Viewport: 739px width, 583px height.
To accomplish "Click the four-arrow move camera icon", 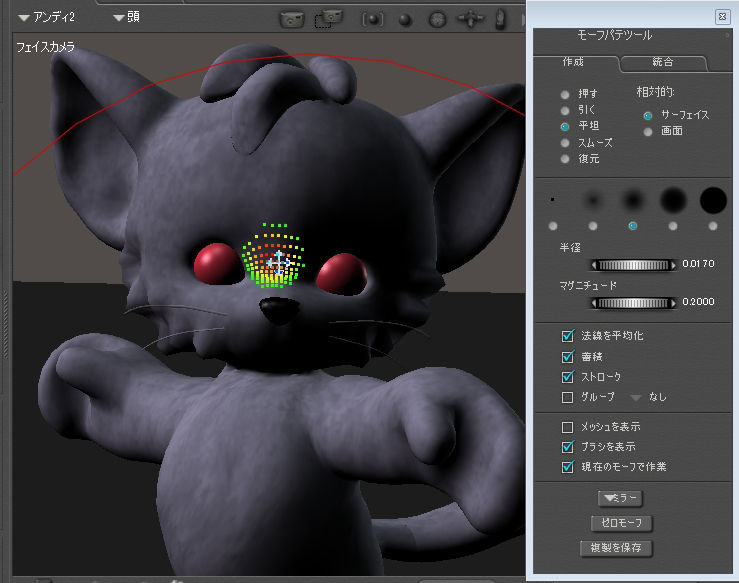I will click(x=470, y=19).
